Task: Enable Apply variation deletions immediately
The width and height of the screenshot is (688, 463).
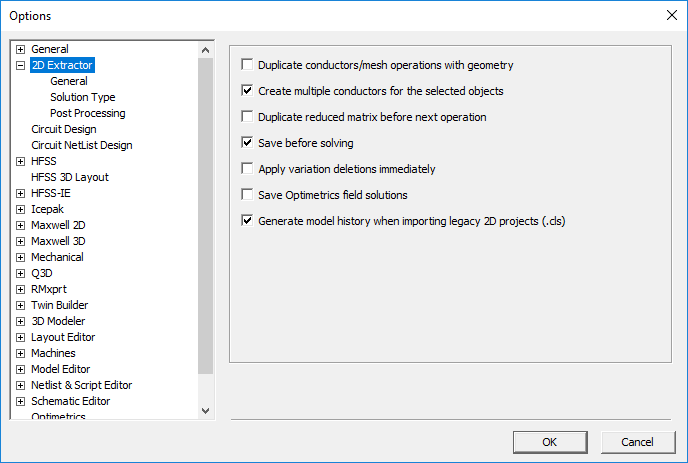Action: 247,169
